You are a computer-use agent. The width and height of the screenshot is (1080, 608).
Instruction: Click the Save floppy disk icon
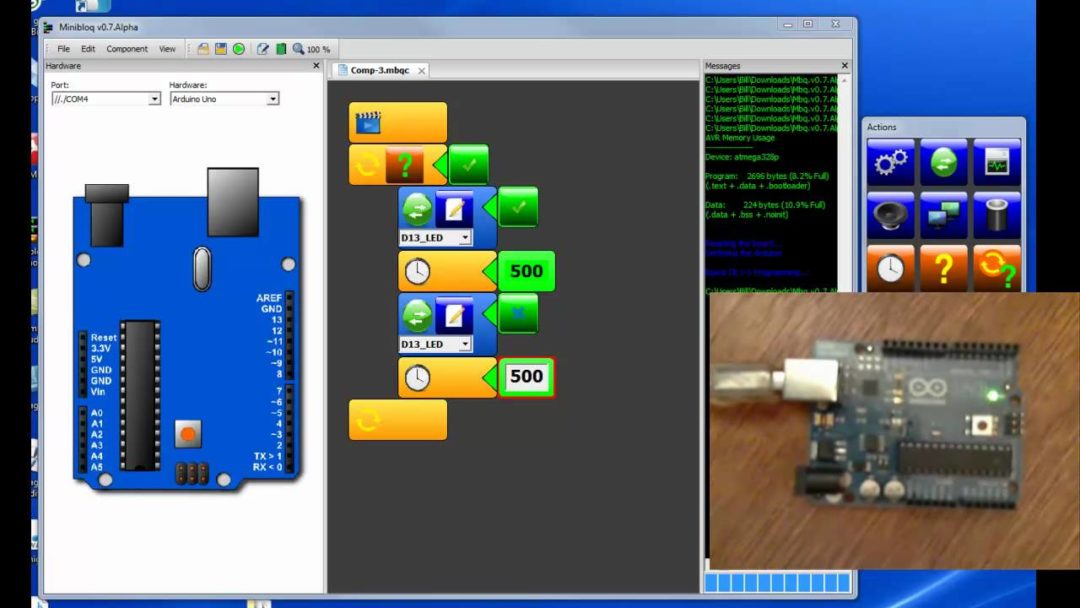point(220,49)
